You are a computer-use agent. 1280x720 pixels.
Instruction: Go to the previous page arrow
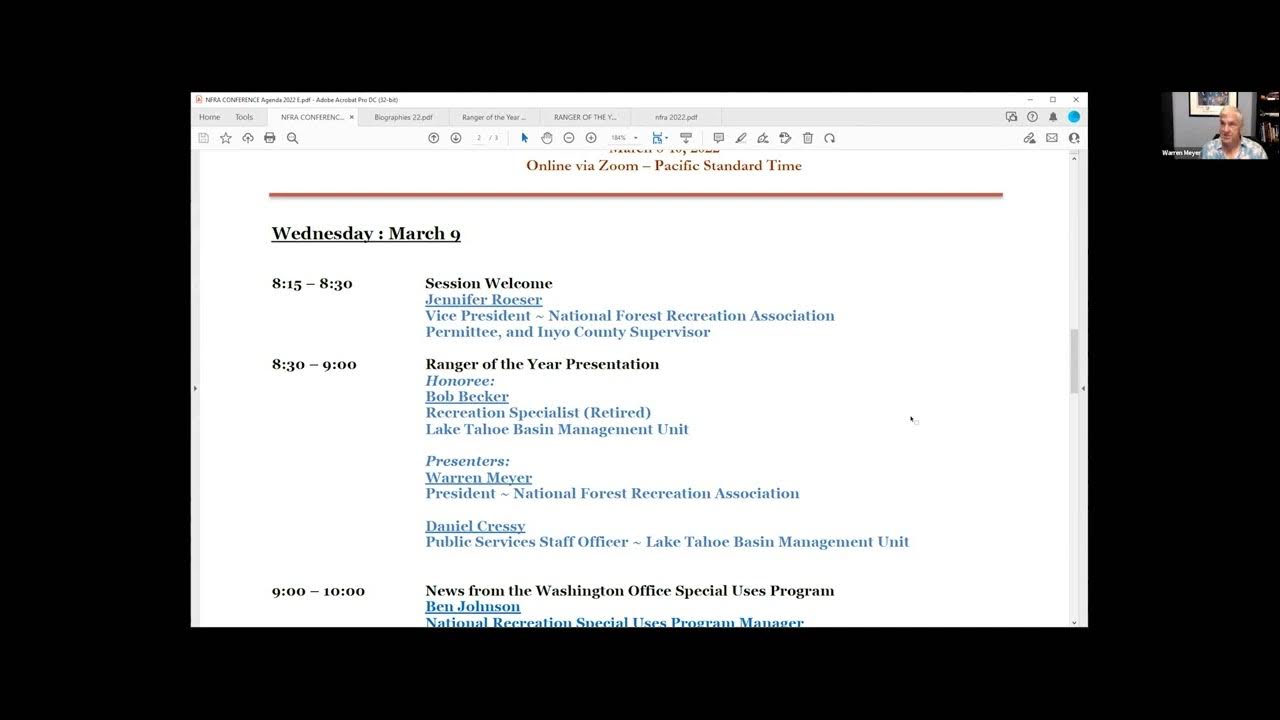click(x=433, y=138)
